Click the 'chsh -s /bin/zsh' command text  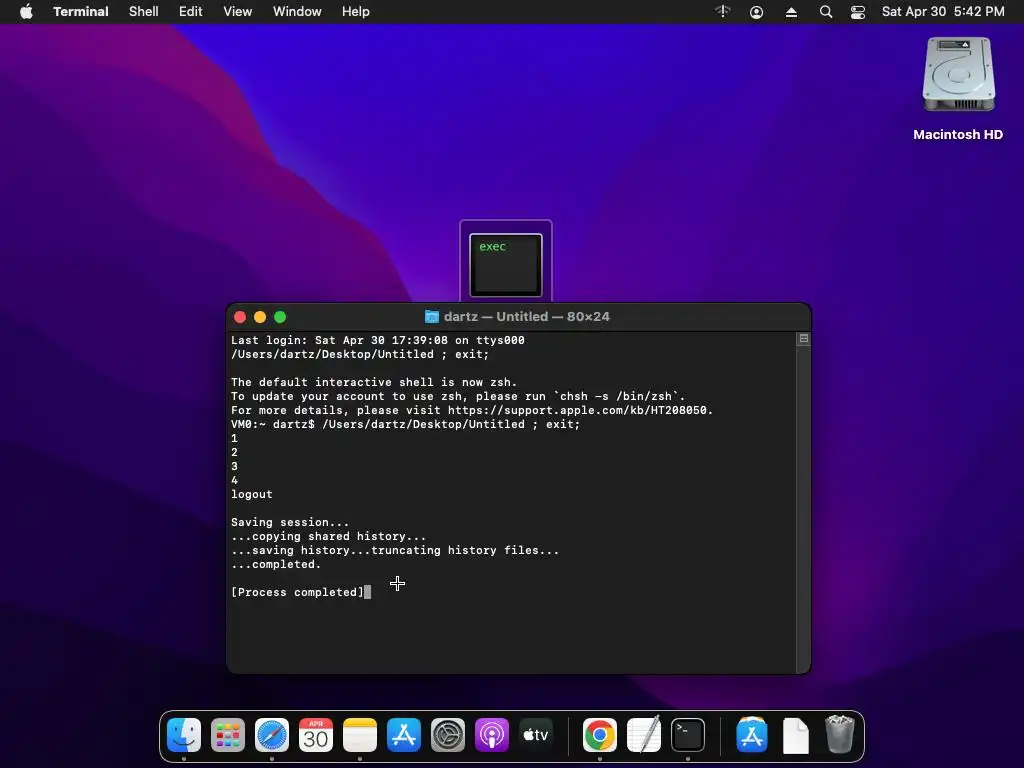click(x=616, y=396)
